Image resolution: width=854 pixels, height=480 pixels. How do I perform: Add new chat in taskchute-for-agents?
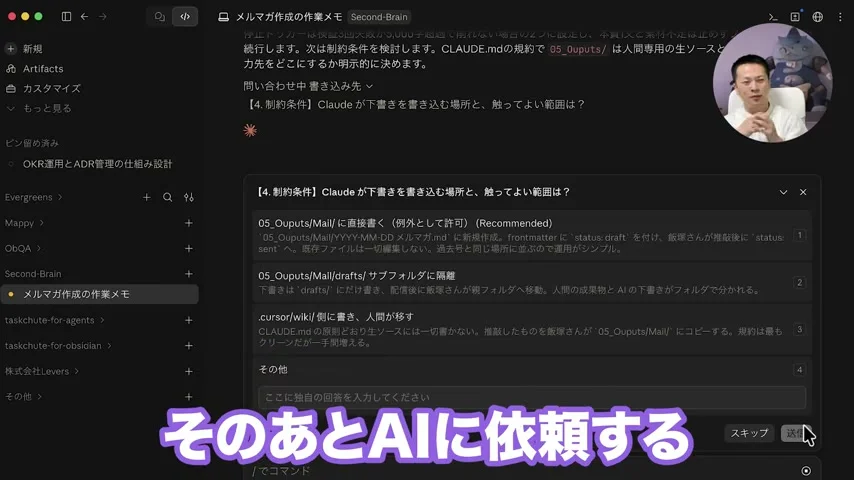click(x=188, y=320)
